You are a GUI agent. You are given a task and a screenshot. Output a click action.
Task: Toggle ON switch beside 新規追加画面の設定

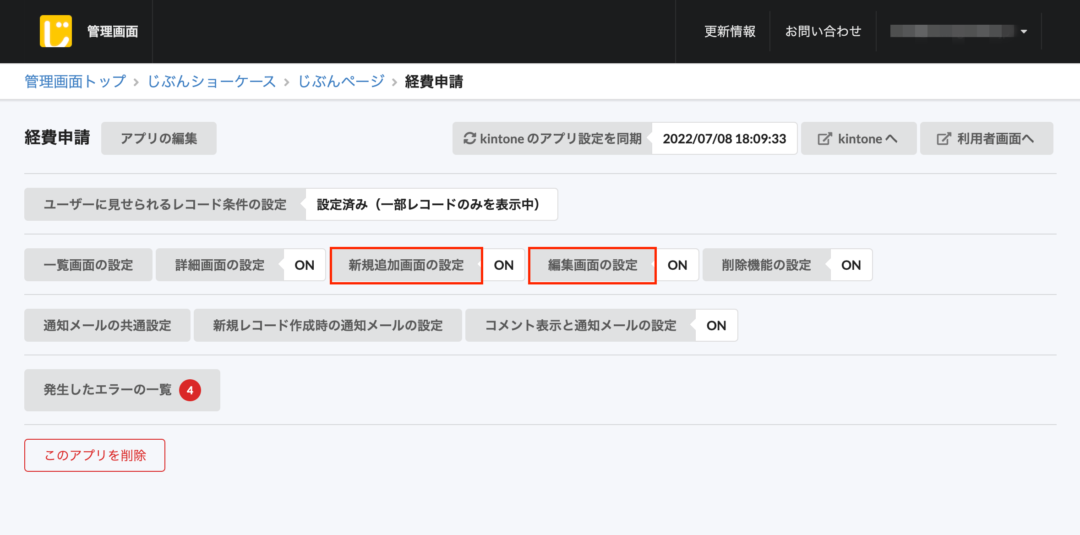click(504, 265)
